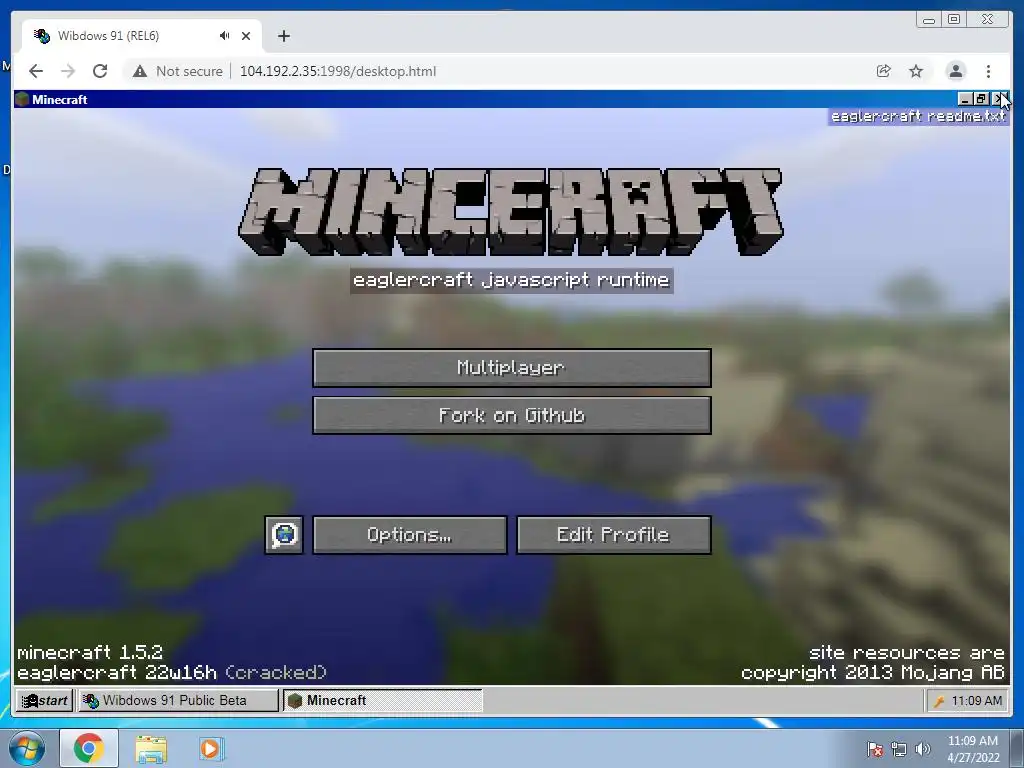Click Fork on Github button
The height and width of the screenshot is (768, 1024).
pyautogui.click(x=511, y=415)
